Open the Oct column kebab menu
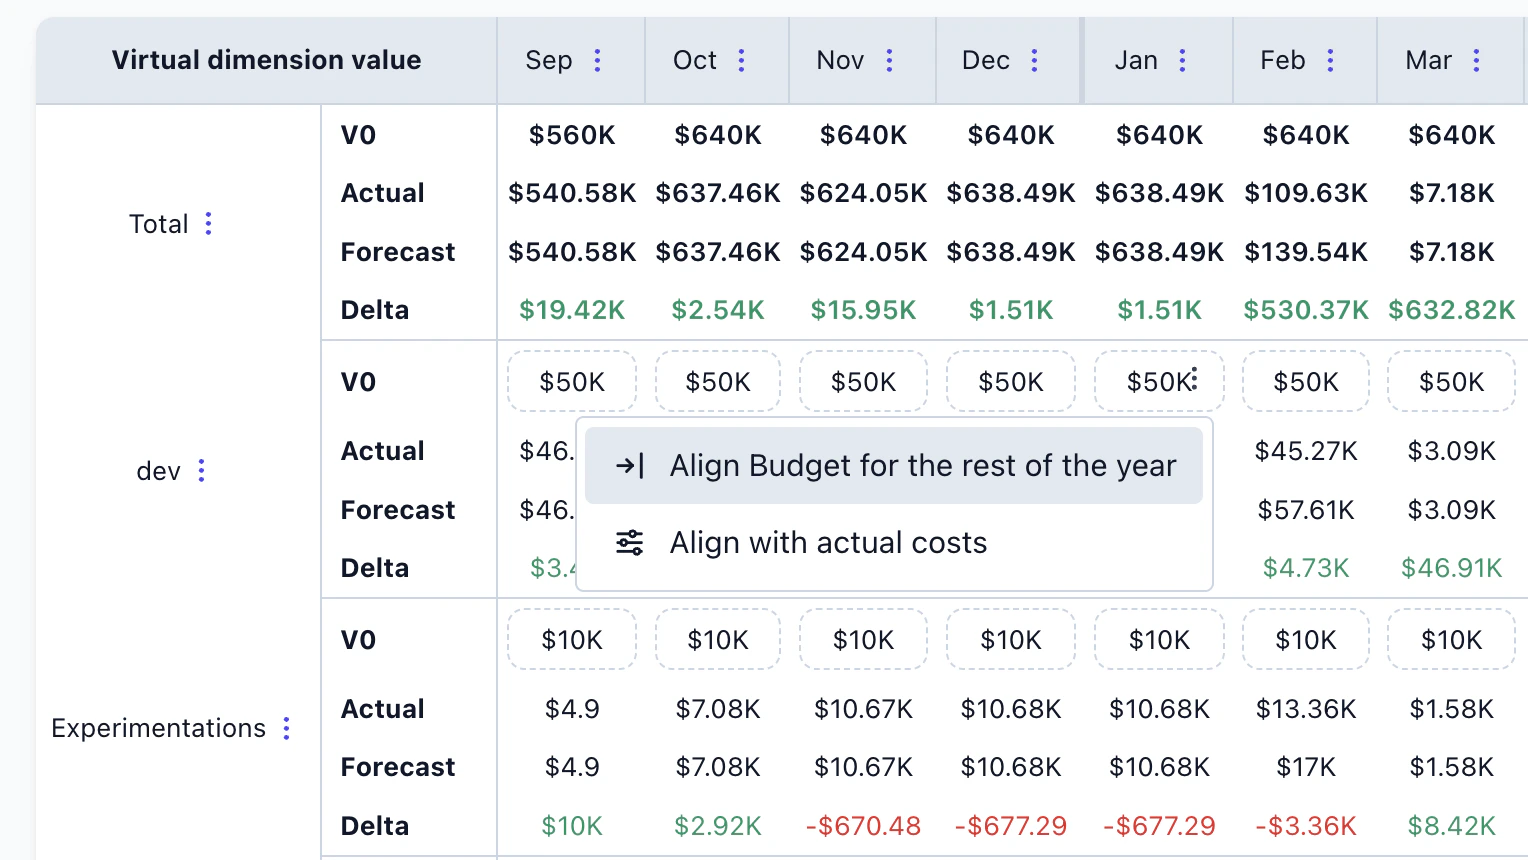Viewport: 1528px width, 860px height. tap(741, 60)
